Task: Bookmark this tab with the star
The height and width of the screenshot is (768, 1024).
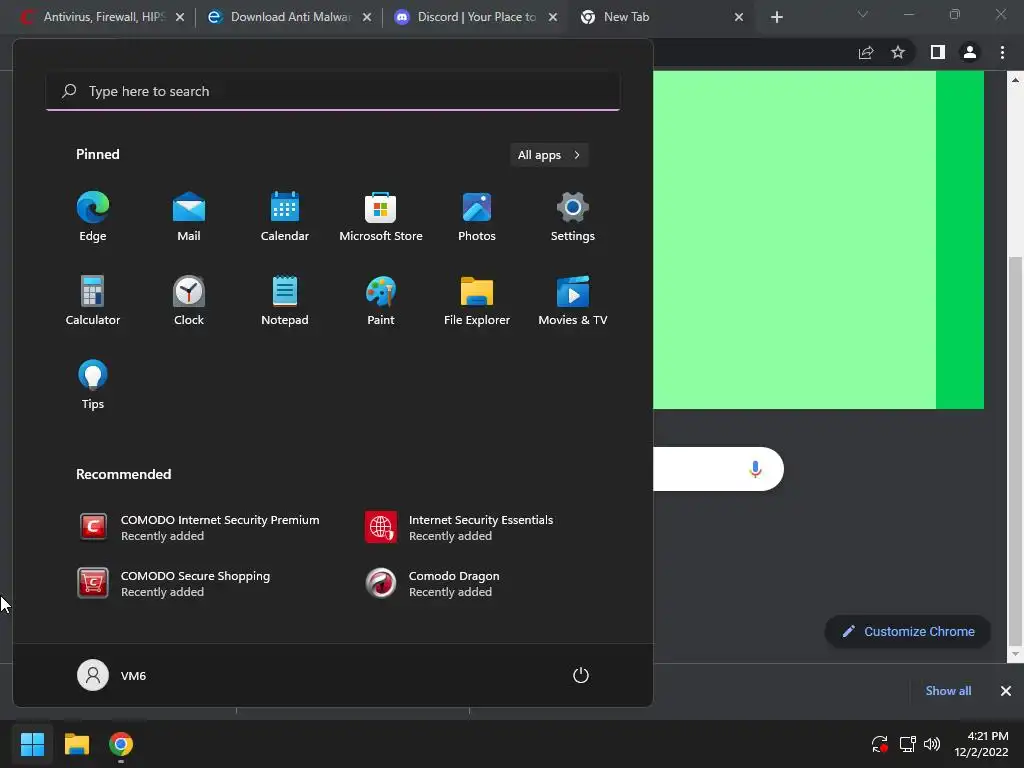Action: coord(898,52)
